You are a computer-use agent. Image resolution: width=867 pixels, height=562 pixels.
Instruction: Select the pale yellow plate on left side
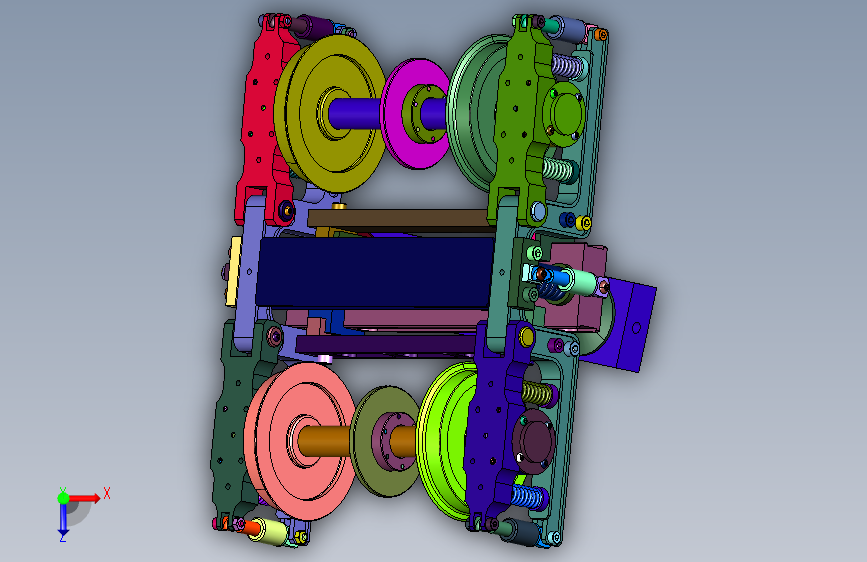click(233, 272)
